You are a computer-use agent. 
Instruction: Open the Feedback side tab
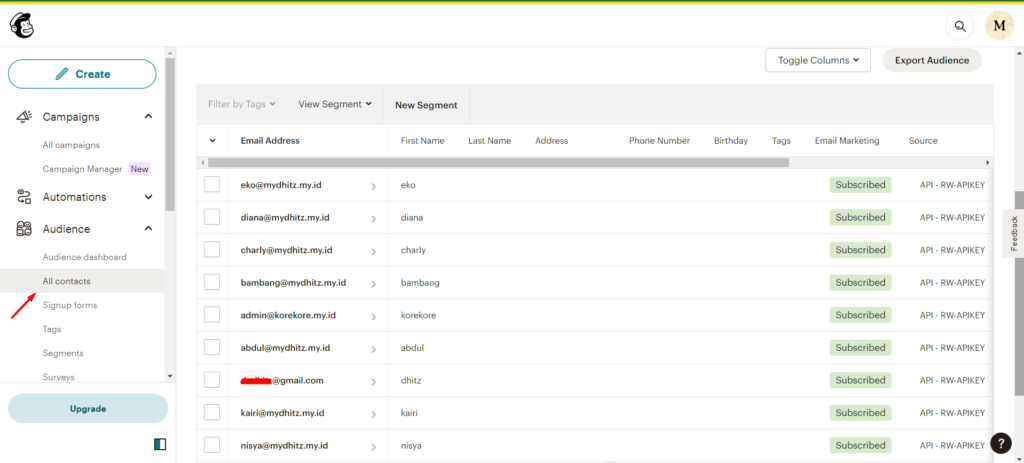[x=1013, y=233]
